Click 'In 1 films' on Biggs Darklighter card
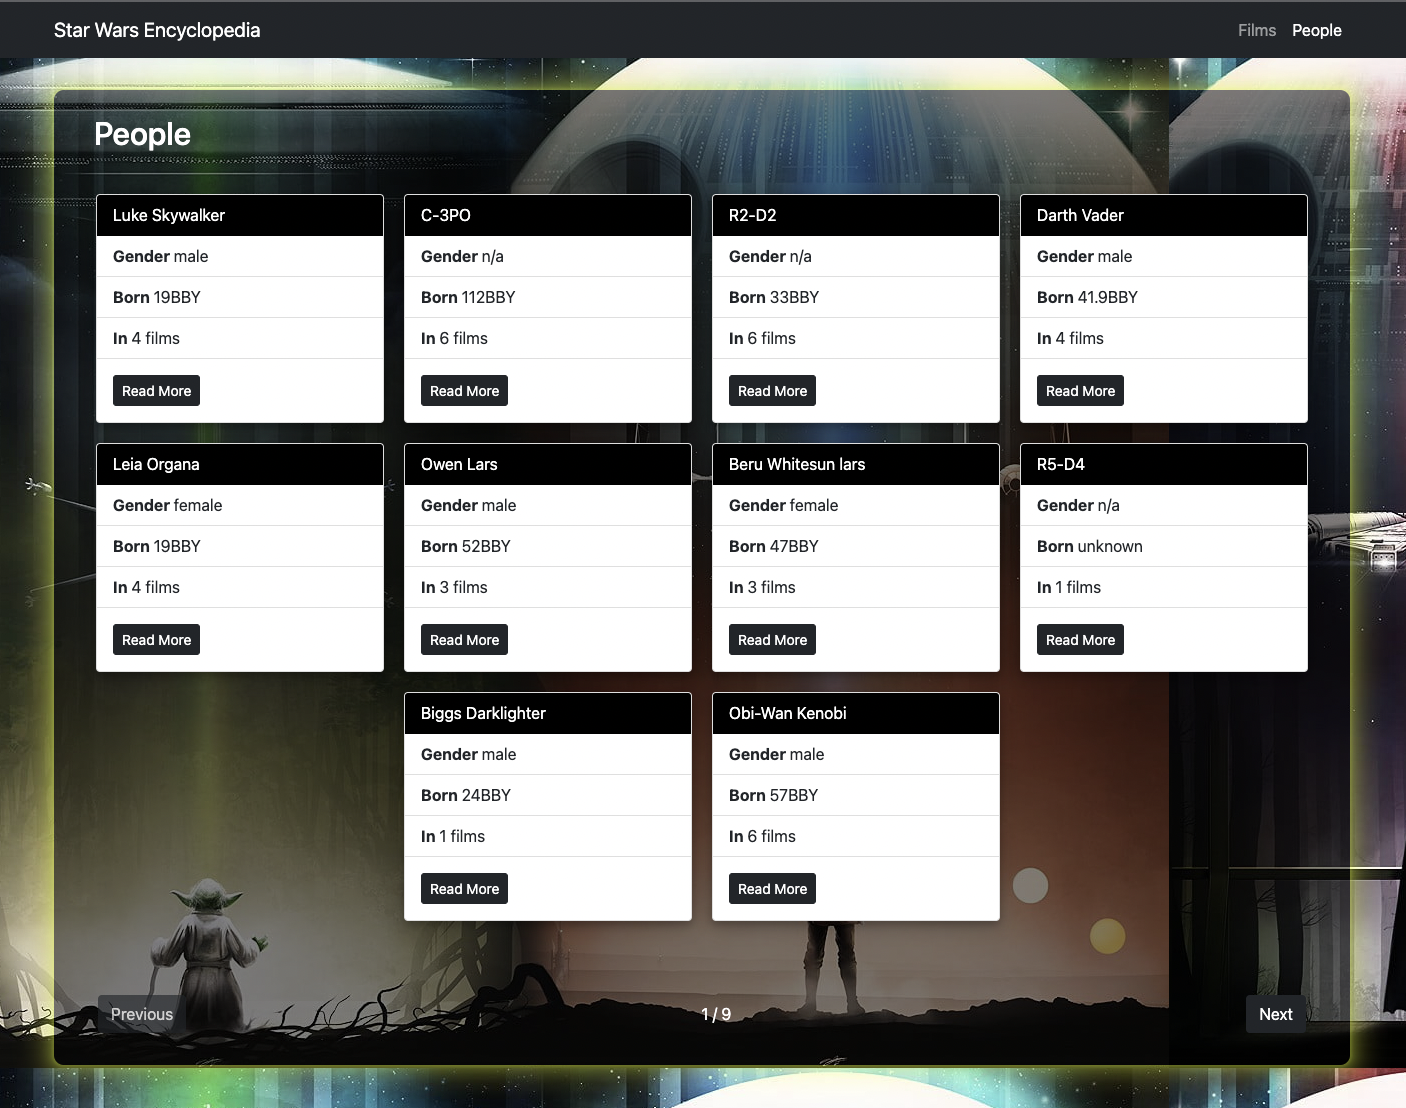1406x1108 pixels. pyautogui.click(x=548, y=836)
